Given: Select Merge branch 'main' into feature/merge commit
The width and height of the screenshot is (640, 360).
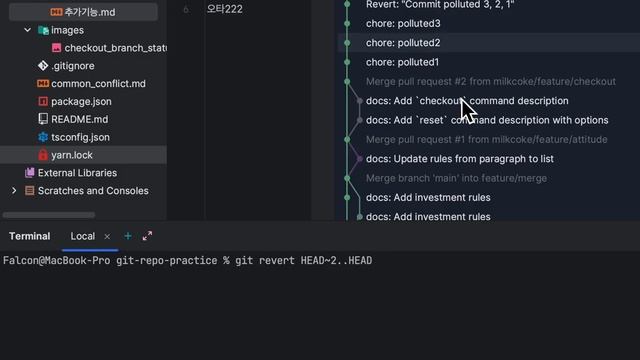Looking at the screenshot, I should tap(456, 178).
